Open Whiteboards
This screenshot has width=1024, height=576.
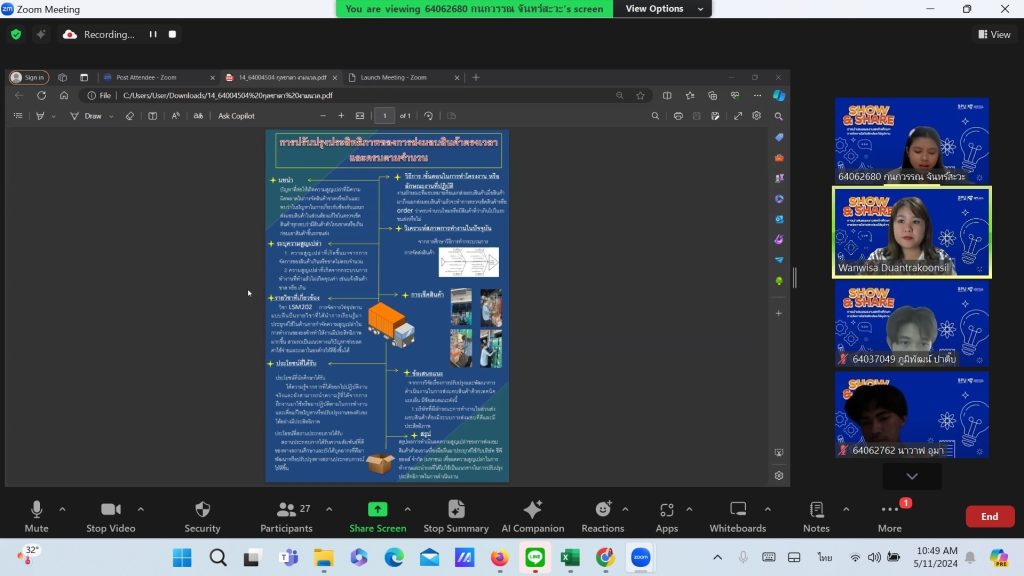[737, 517]
